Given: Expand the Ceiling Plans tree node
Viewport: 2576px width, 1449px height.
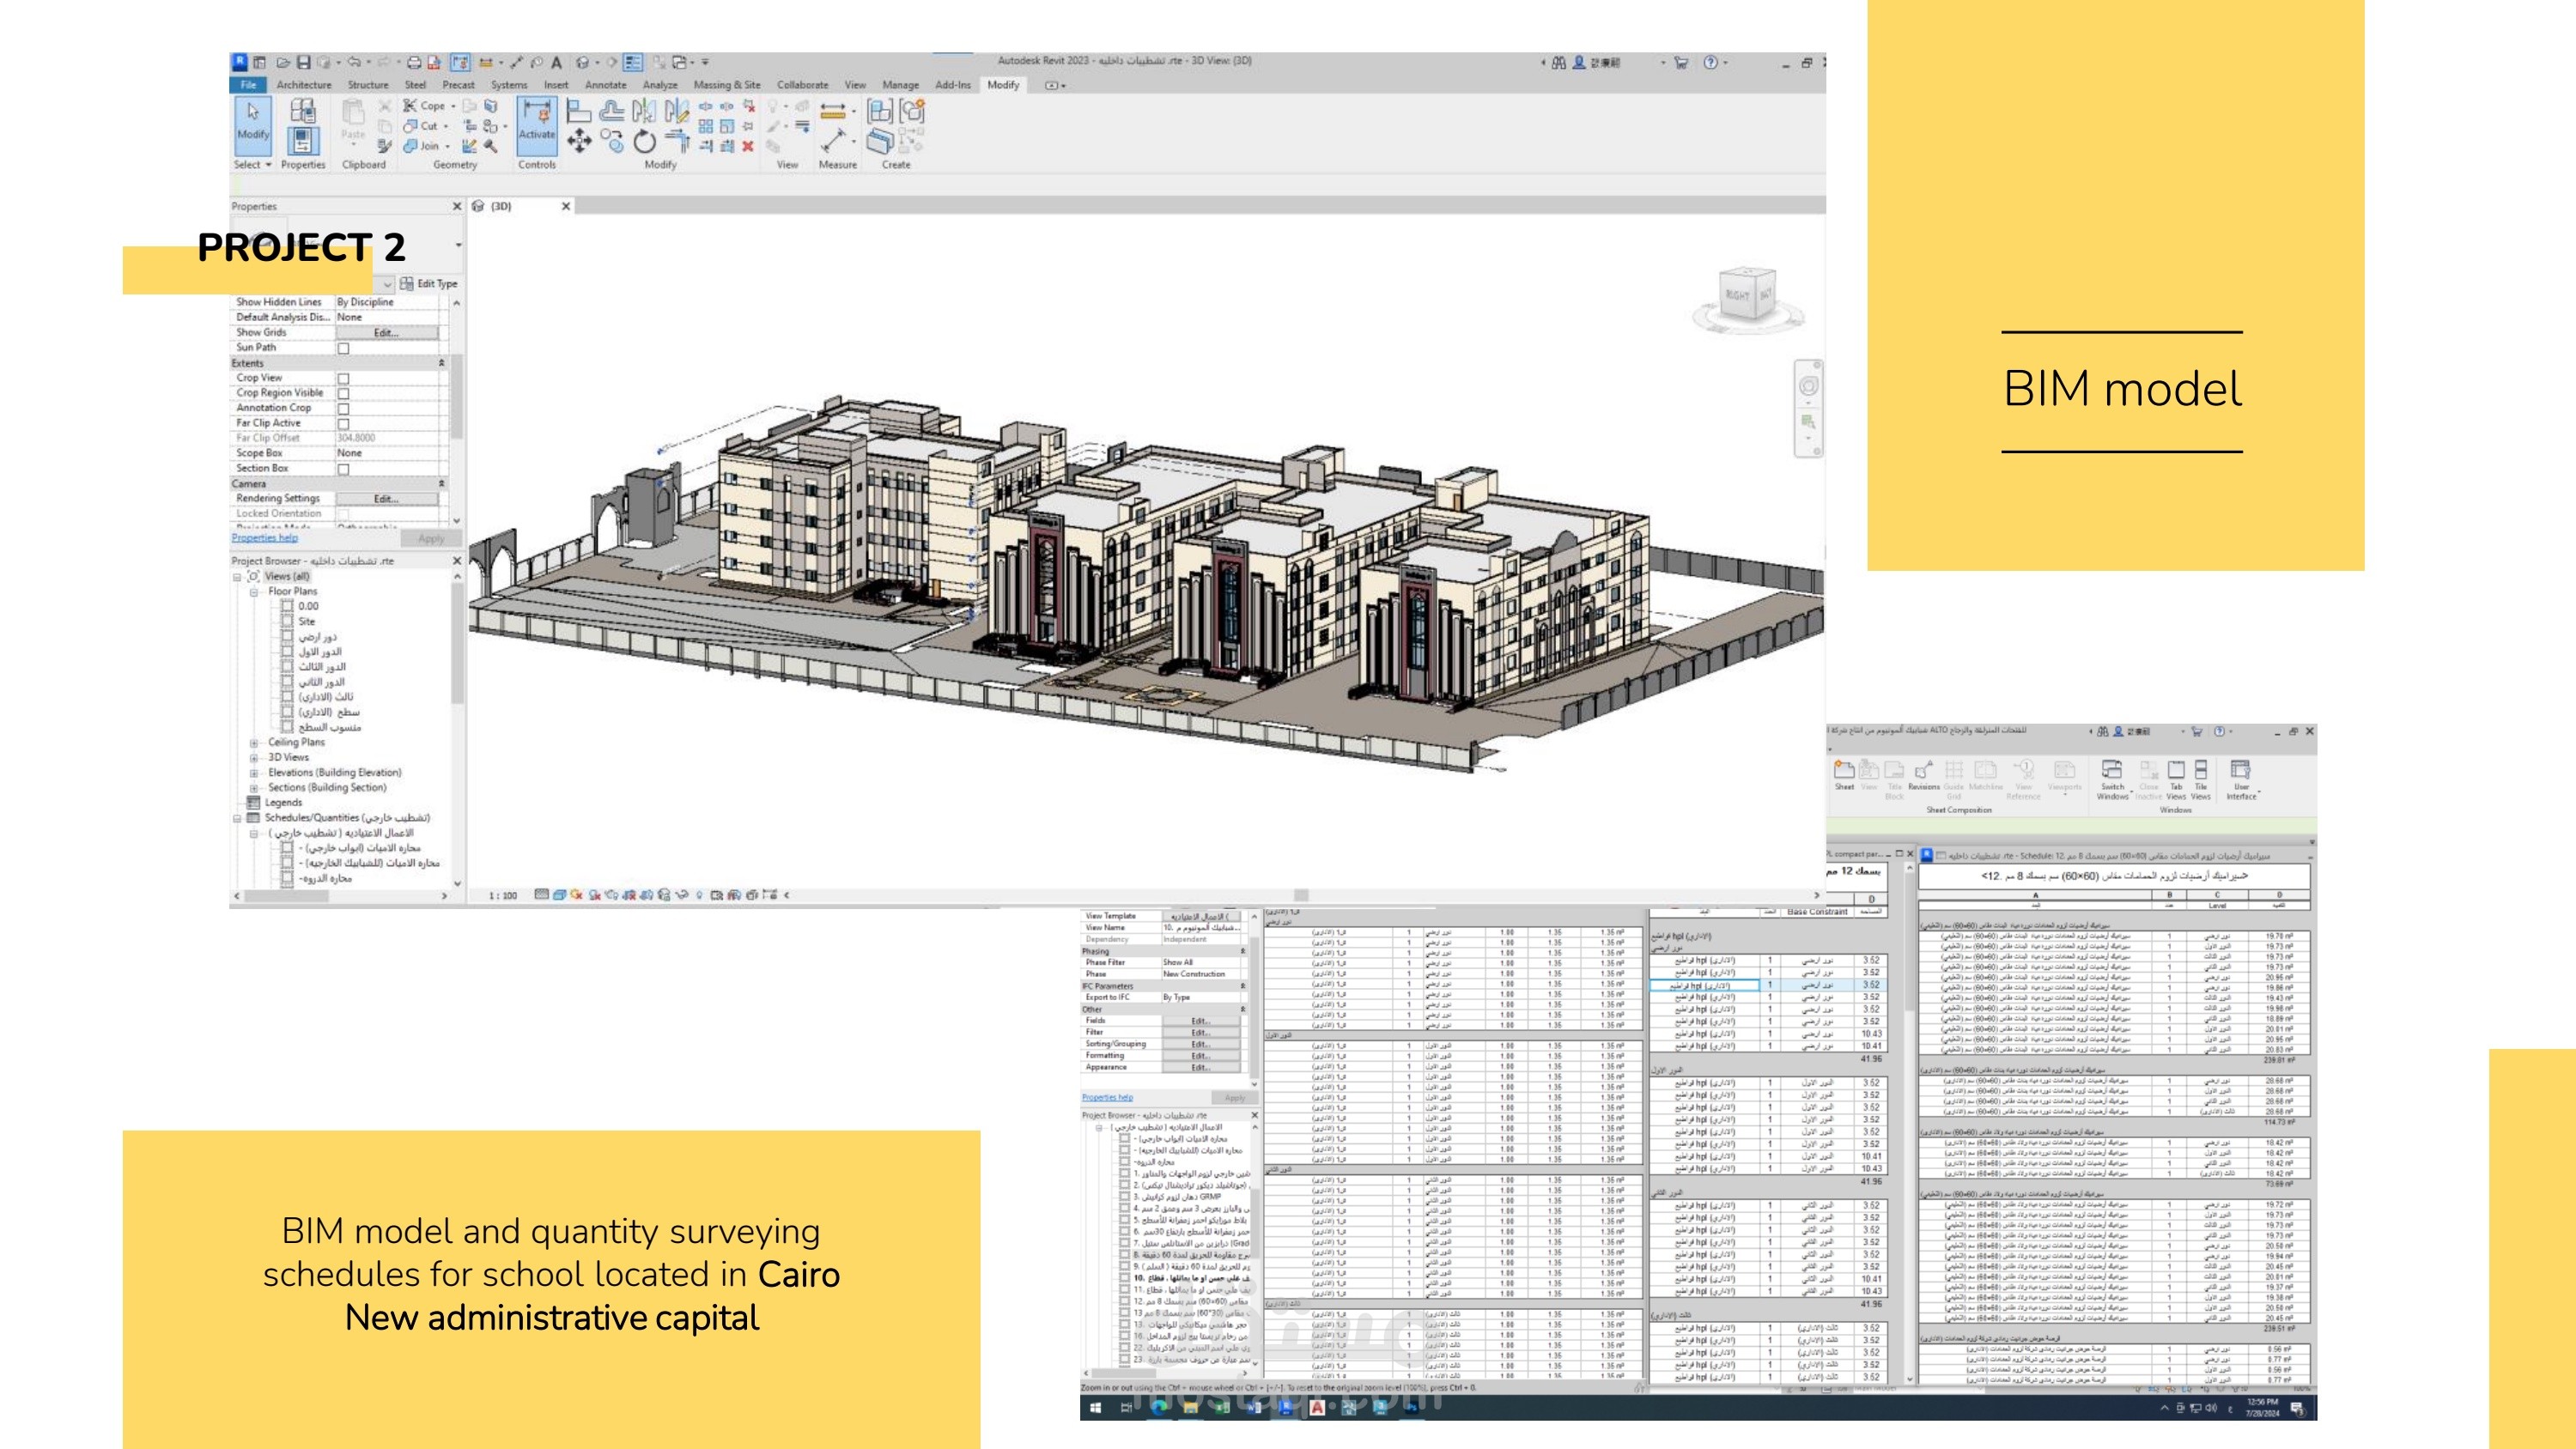Looking at the screenshot, I should point(254,742).
